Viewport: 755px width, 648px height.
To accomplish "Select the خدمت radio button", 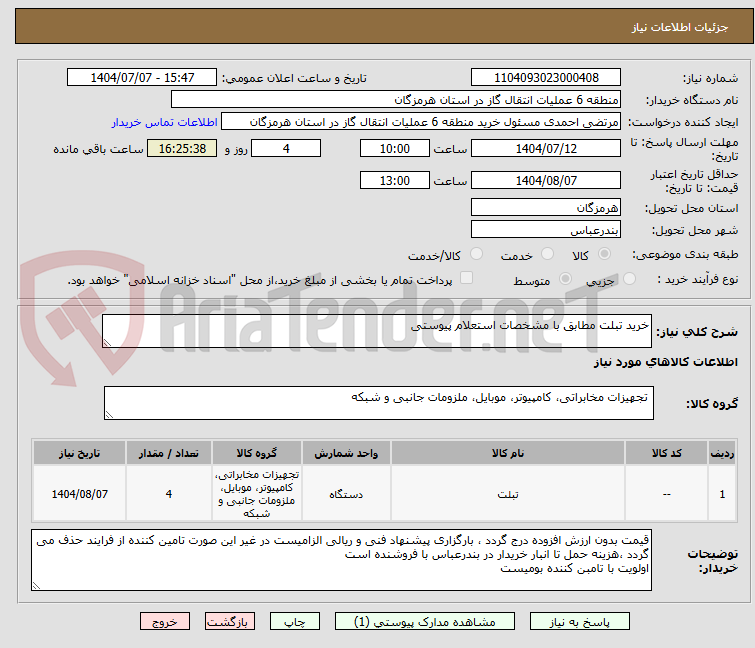I will point(547,254).
